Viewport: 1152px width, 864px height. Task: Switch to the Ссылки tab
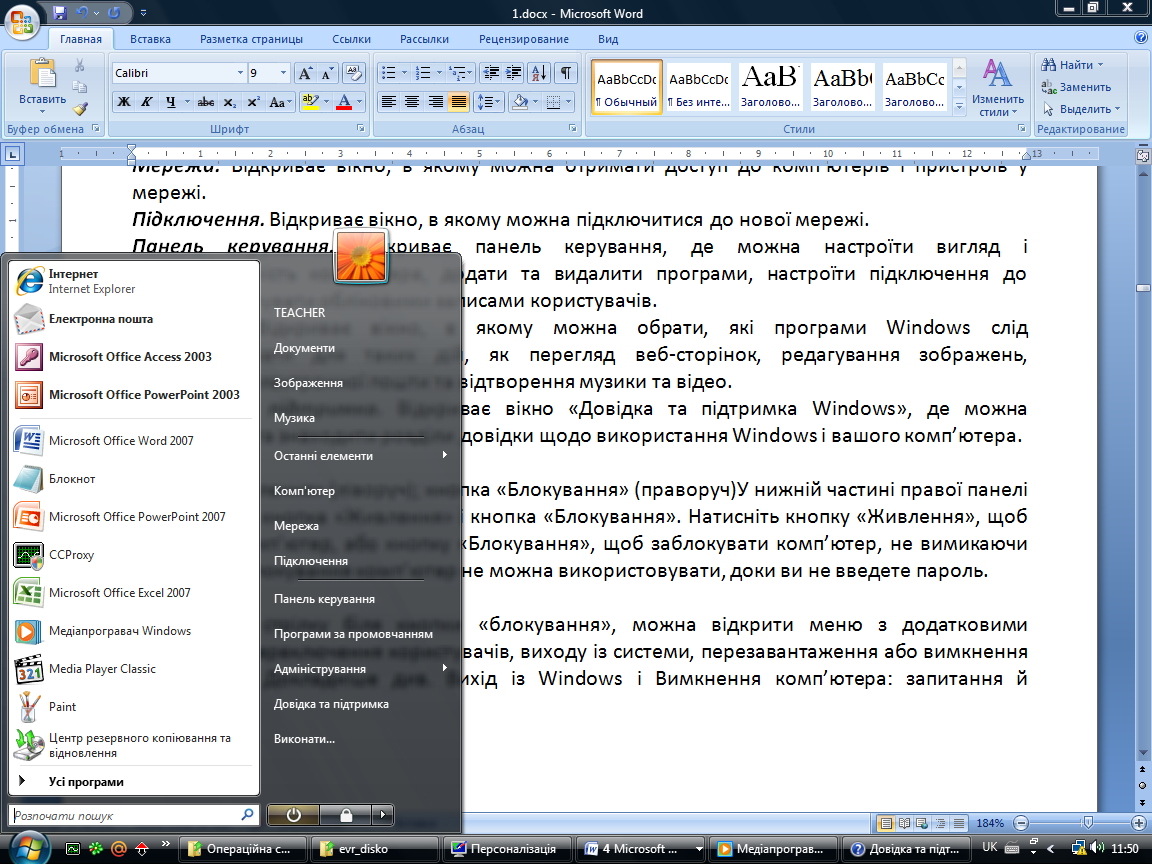351,39
